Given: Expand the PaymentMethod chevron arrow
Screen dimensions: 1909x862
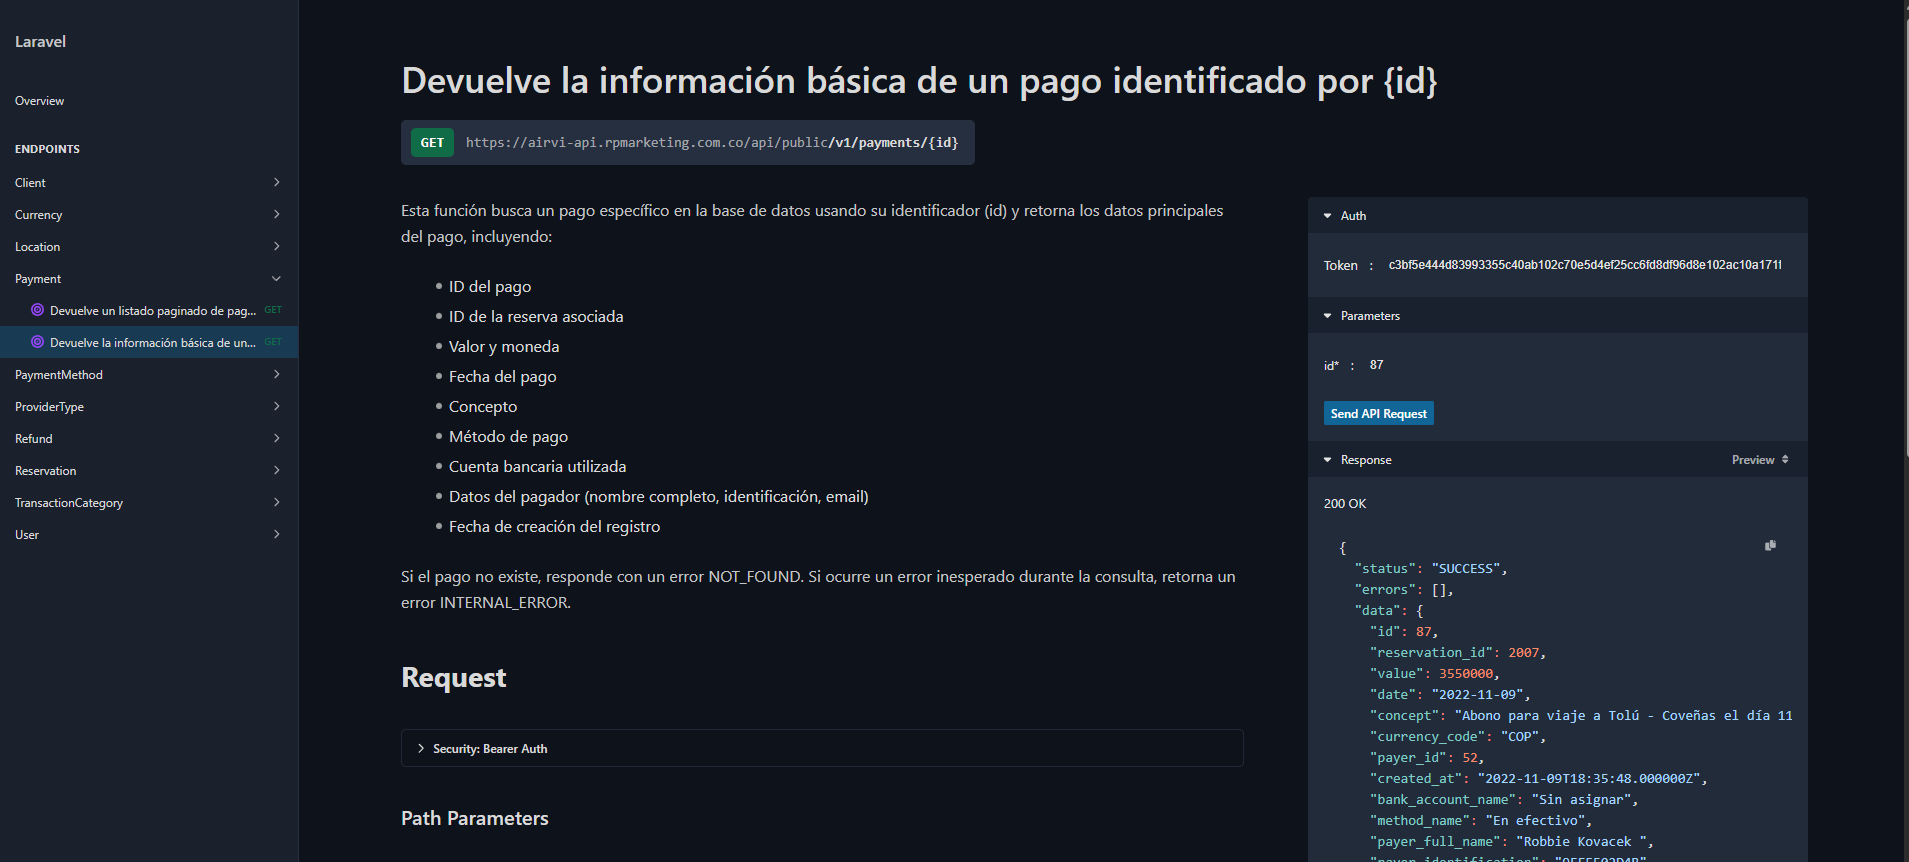Looking at the screenshot, I should tap(276, 375).
